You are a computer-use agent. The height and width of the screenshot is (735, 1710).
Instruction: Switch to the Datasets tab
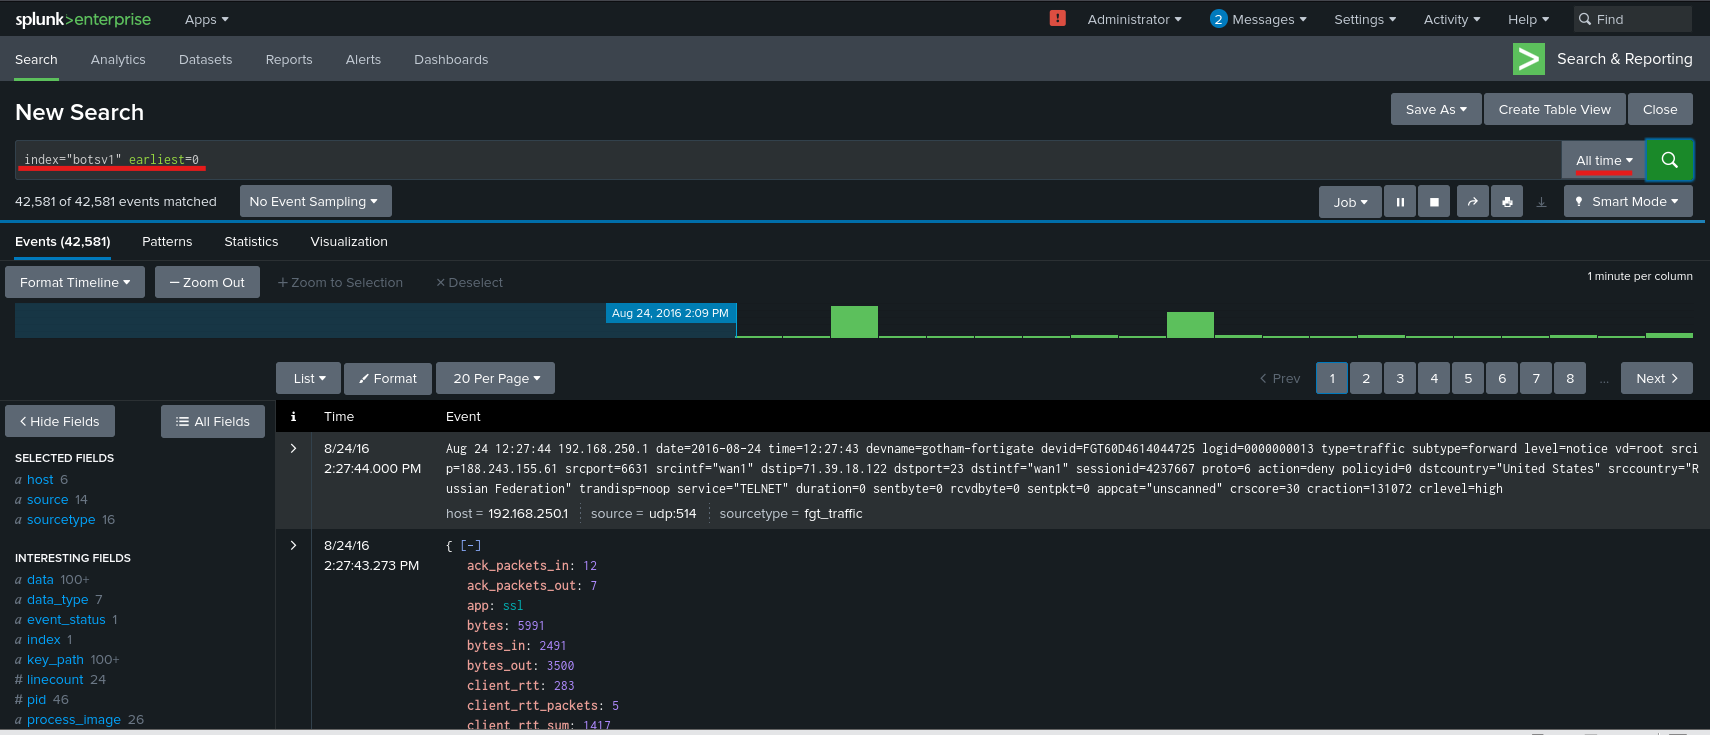pyautogui.click(x=205, y=59)
